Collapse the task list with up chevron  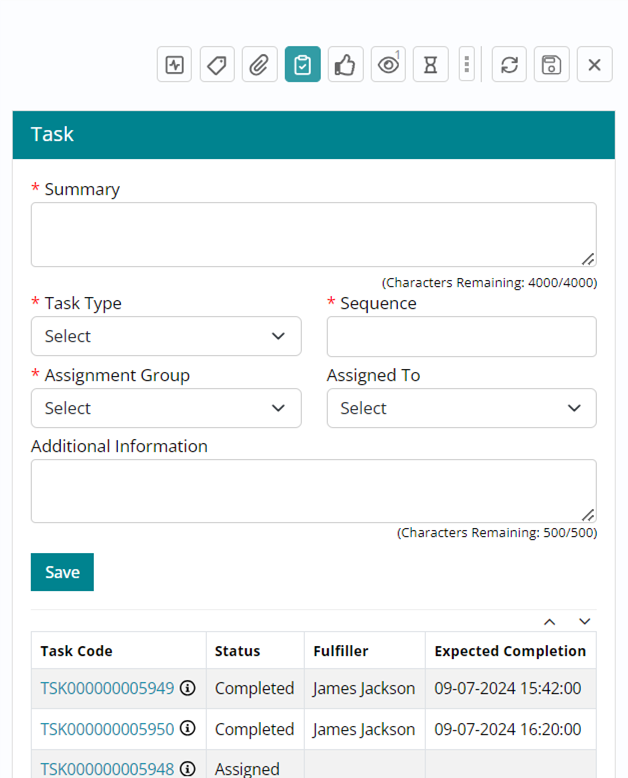(549, 622)
